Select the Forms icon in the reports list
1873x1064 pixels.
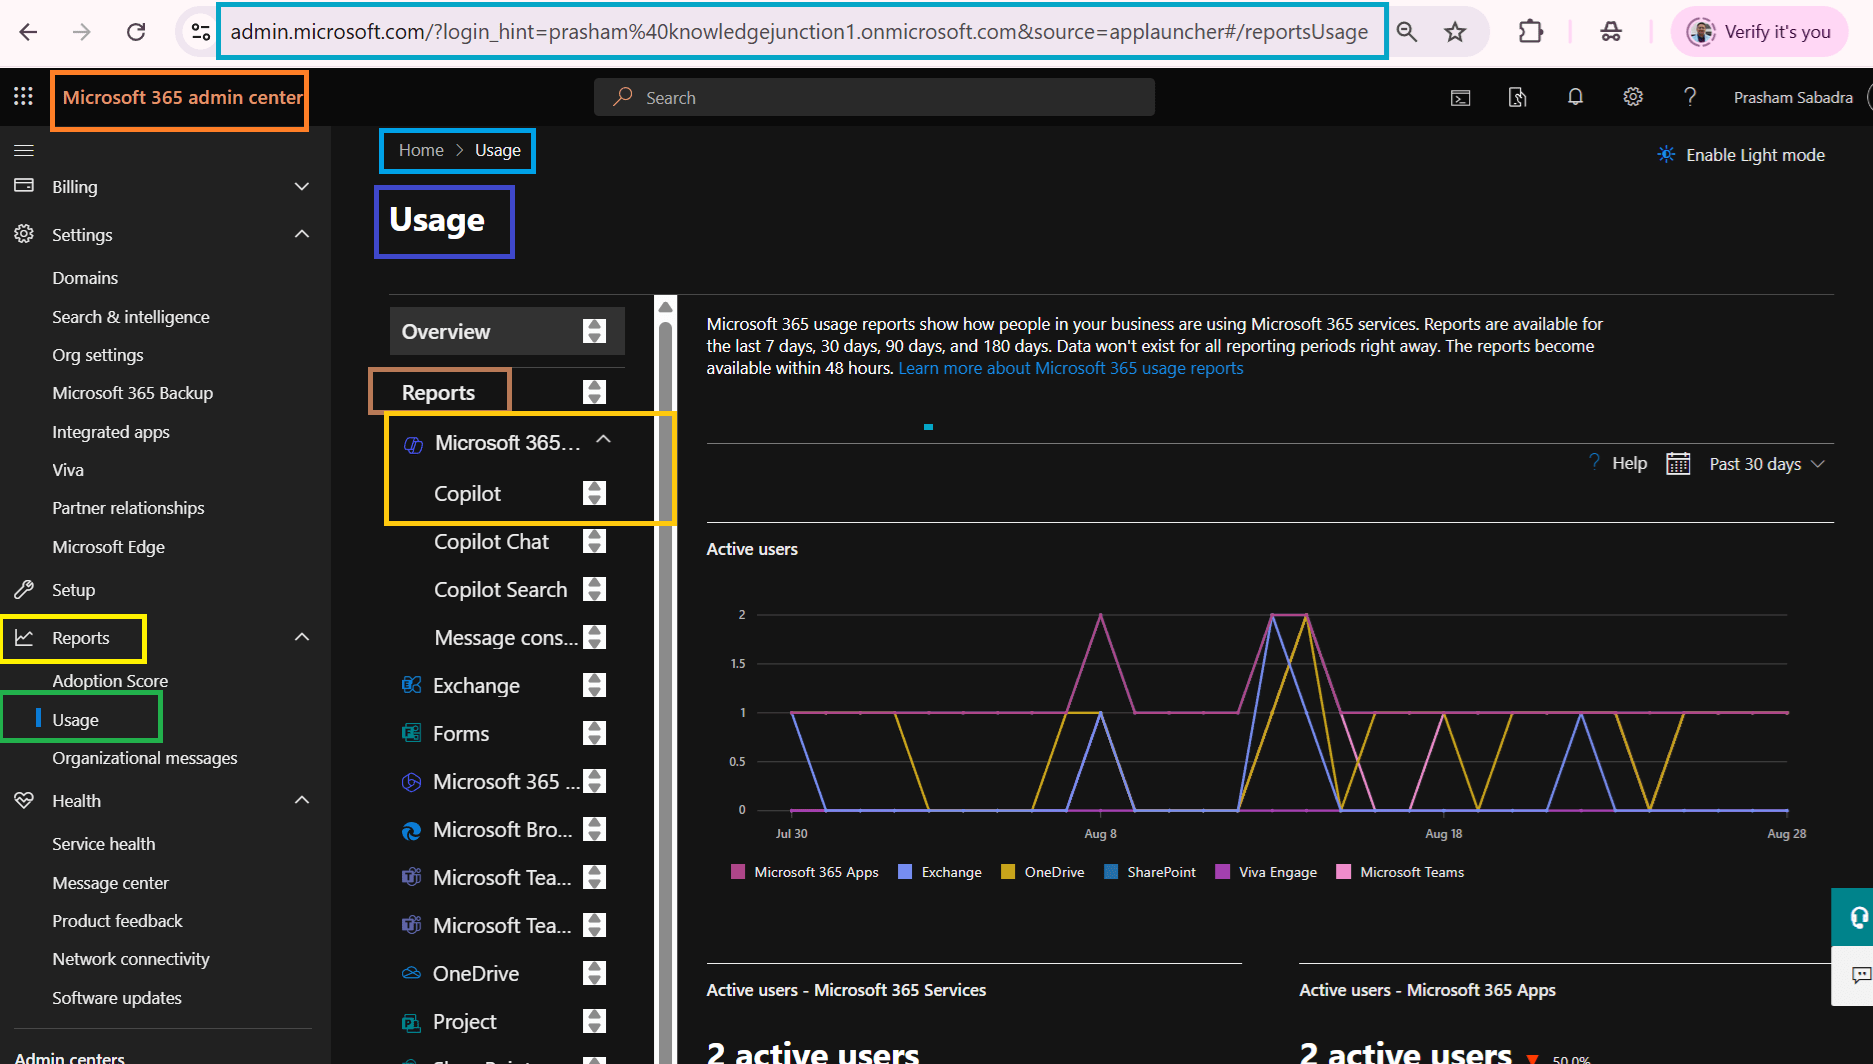410,733
